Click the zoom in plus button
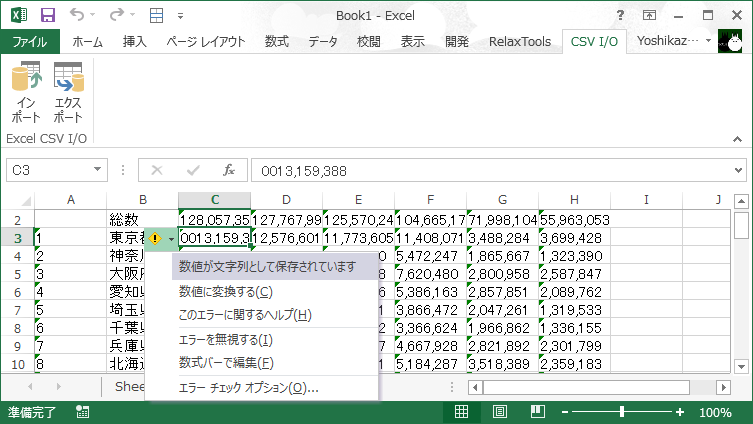The image size is (753, 424). 680,412
